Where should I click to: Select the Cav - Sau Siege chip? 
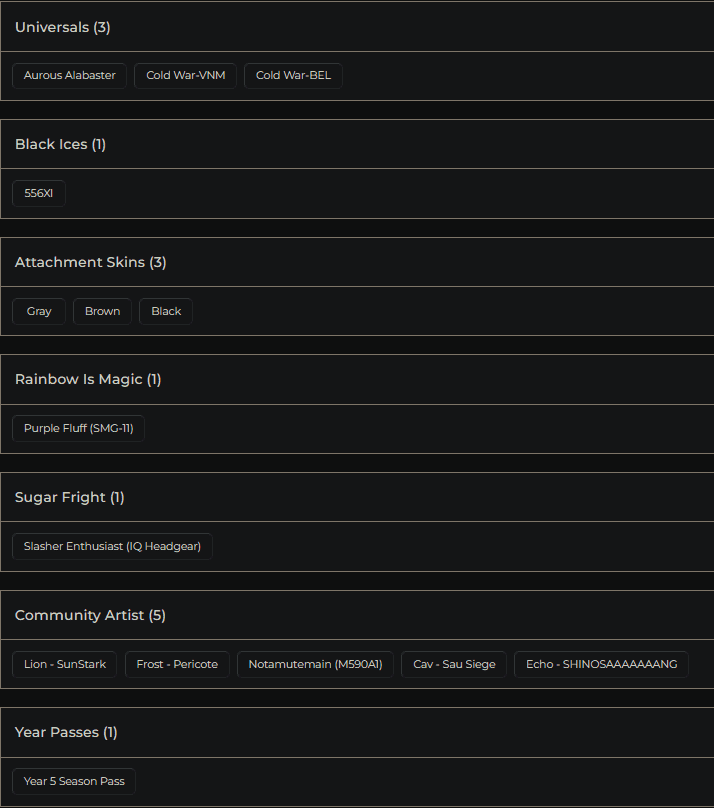click(x=454, y=664)
